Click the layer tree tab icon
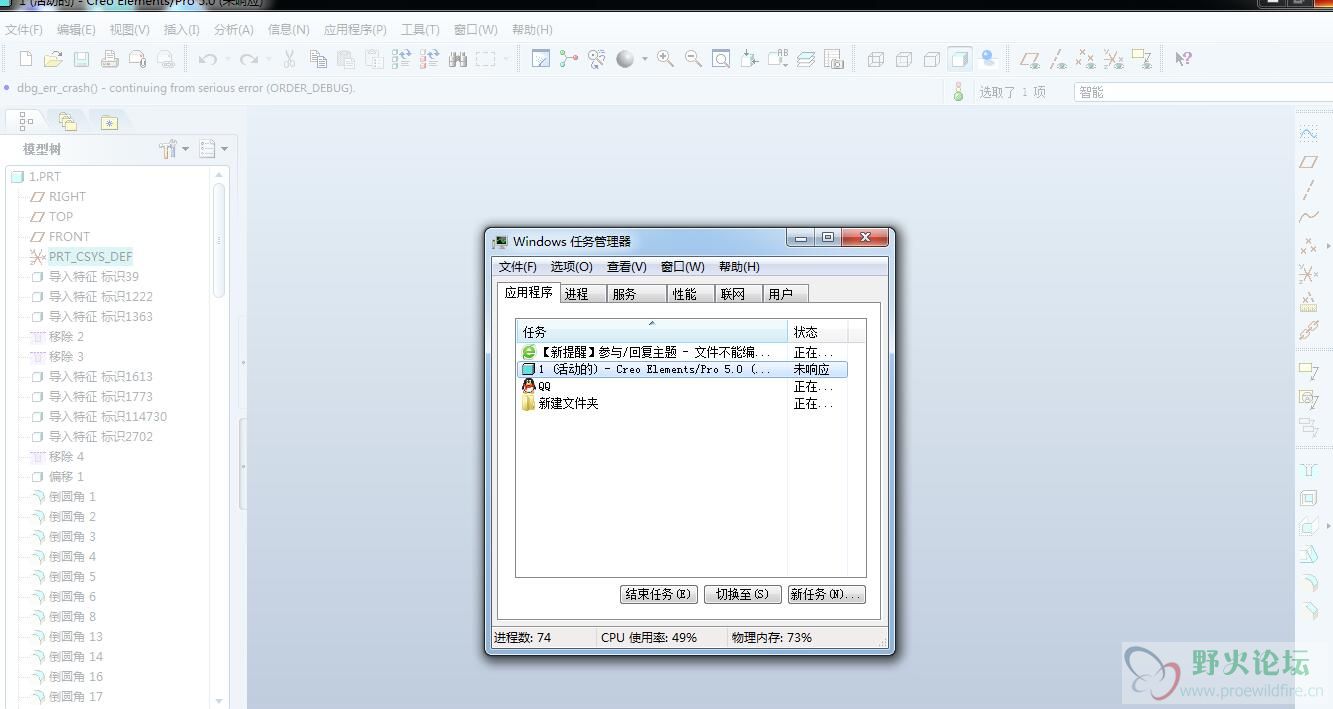This screenshot has width=1333, height=709. pos(67,122)
